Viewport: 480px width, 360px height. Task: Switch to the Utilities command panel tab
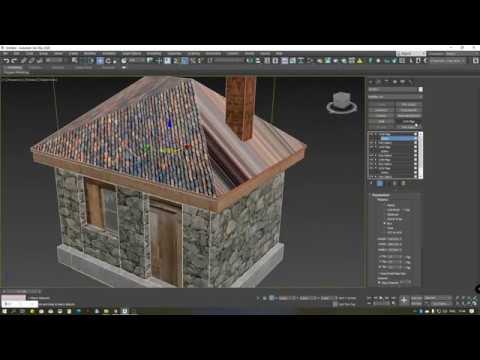click(410, 81)
